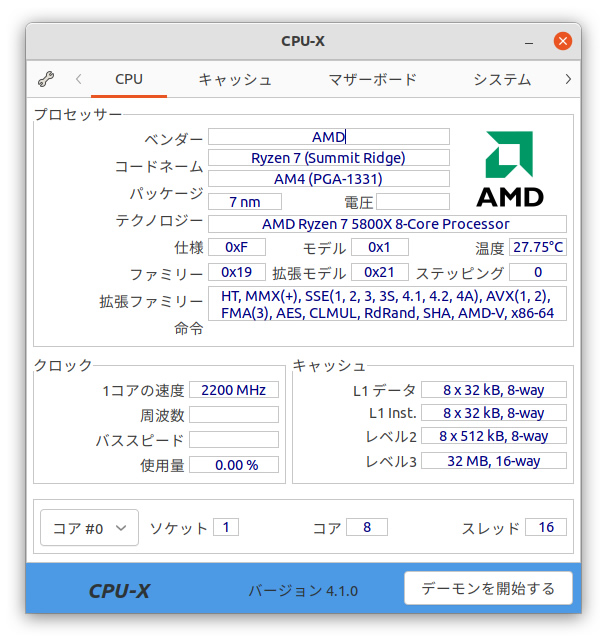Select the CPU tab
This screenshot has width=607, height=642.
point(129,79)
